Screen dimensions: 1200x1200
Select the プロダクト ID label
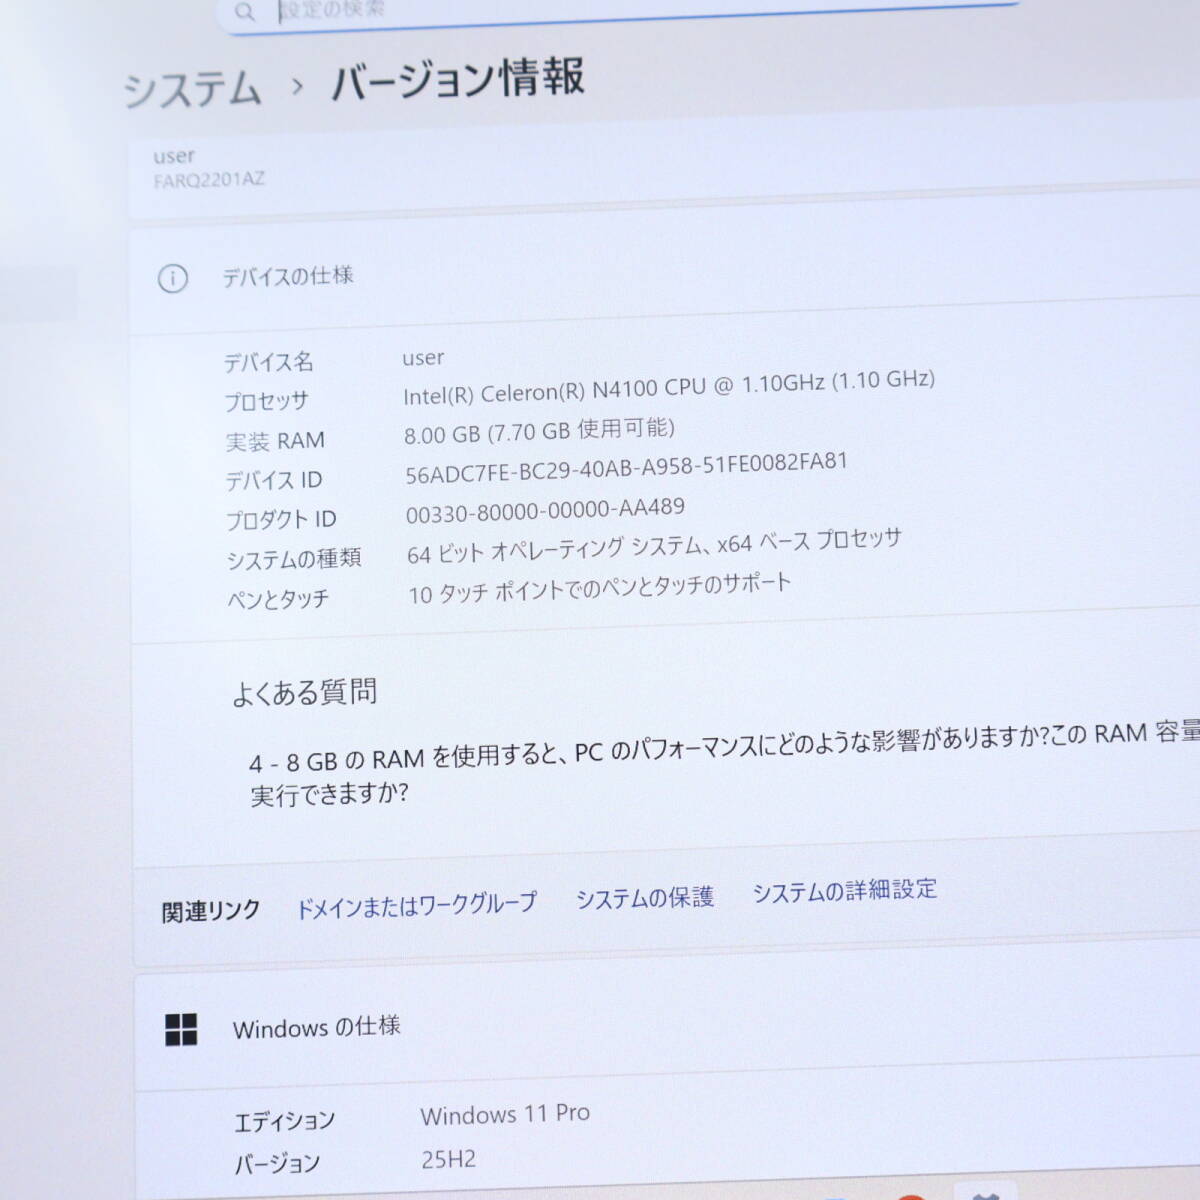coord(280,520)
